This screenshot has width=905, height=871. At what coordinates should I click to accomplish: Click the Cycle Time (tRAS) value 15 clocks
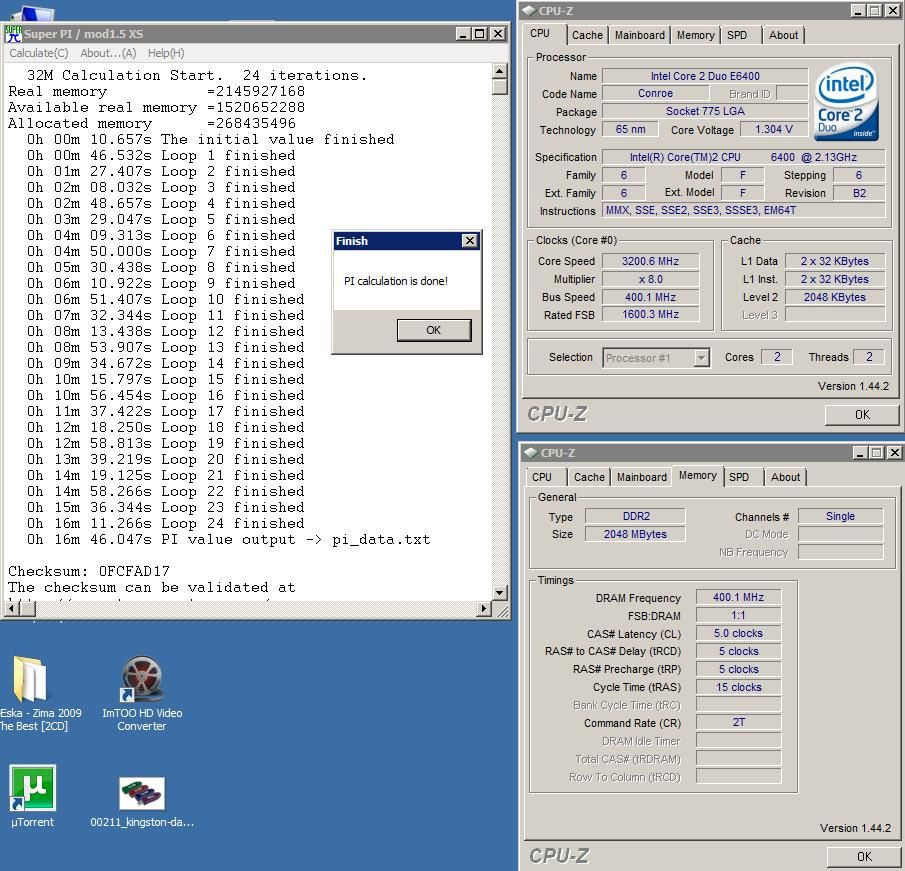[738, 687]
